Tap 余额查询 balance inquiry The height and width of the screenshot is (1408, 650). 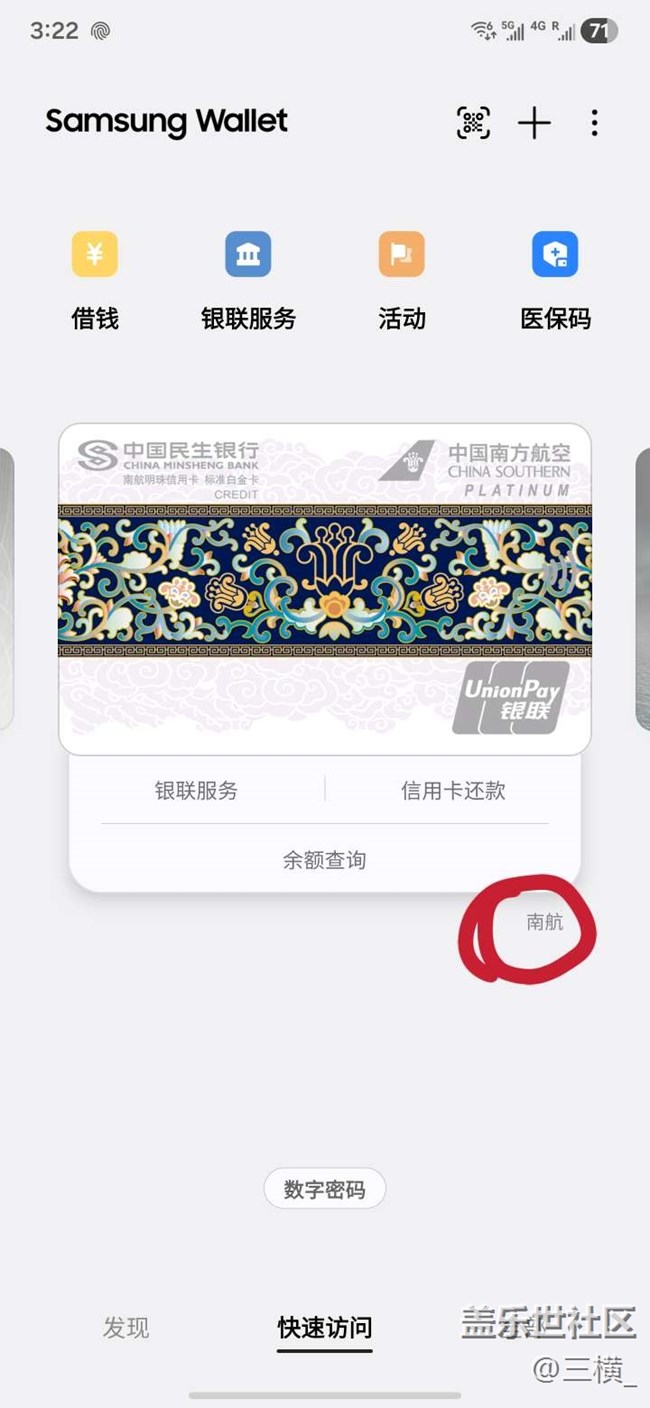(324, 860)
